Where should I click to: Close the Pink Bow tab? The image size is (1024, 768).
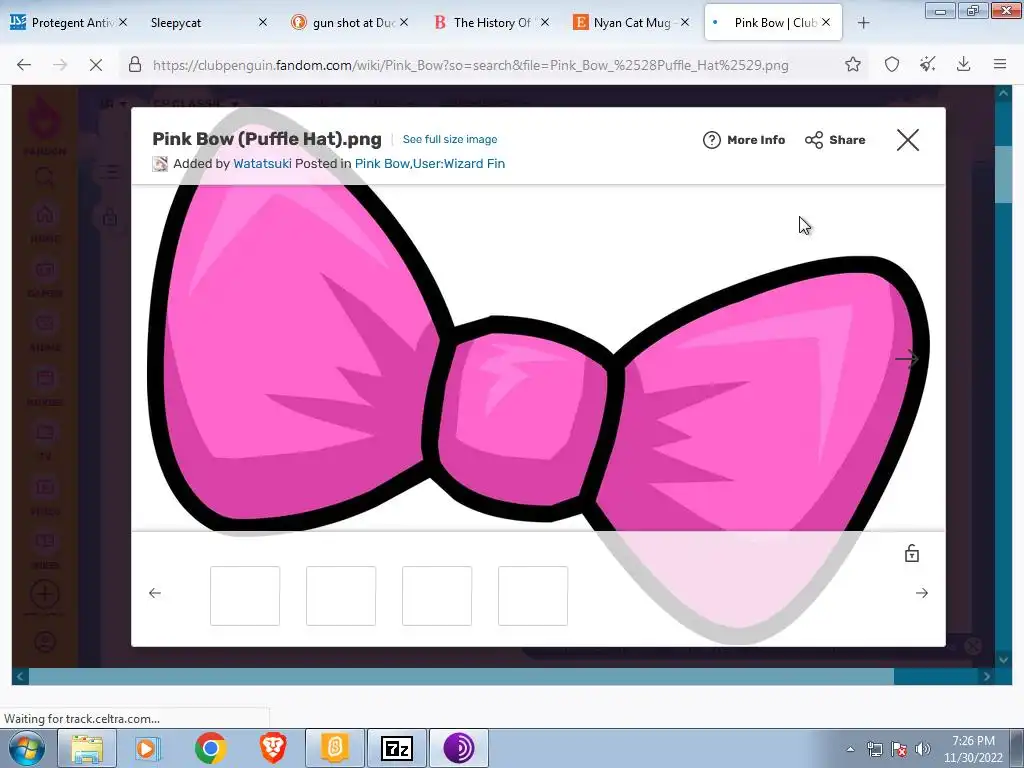coord(826,22)
